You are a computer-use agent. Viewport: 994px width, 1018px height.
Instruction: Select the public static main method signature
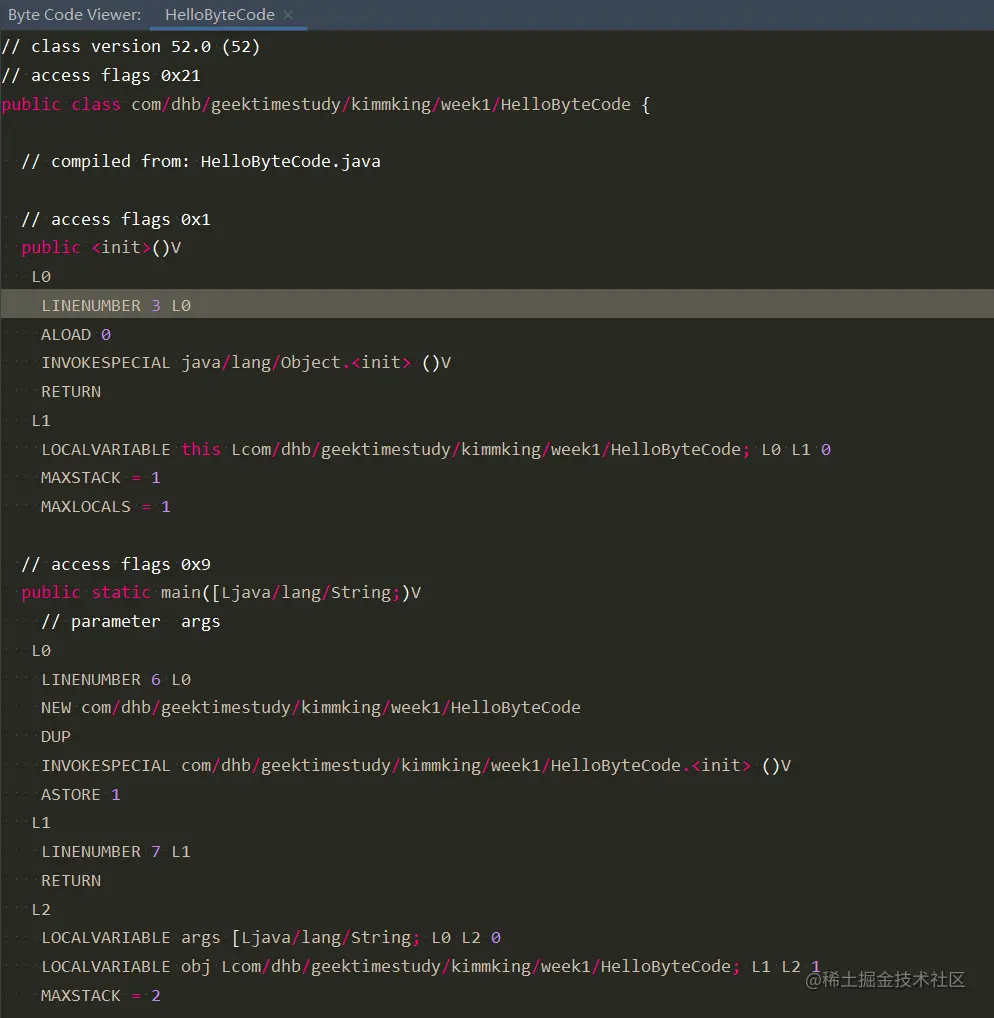tap(220, 592)
